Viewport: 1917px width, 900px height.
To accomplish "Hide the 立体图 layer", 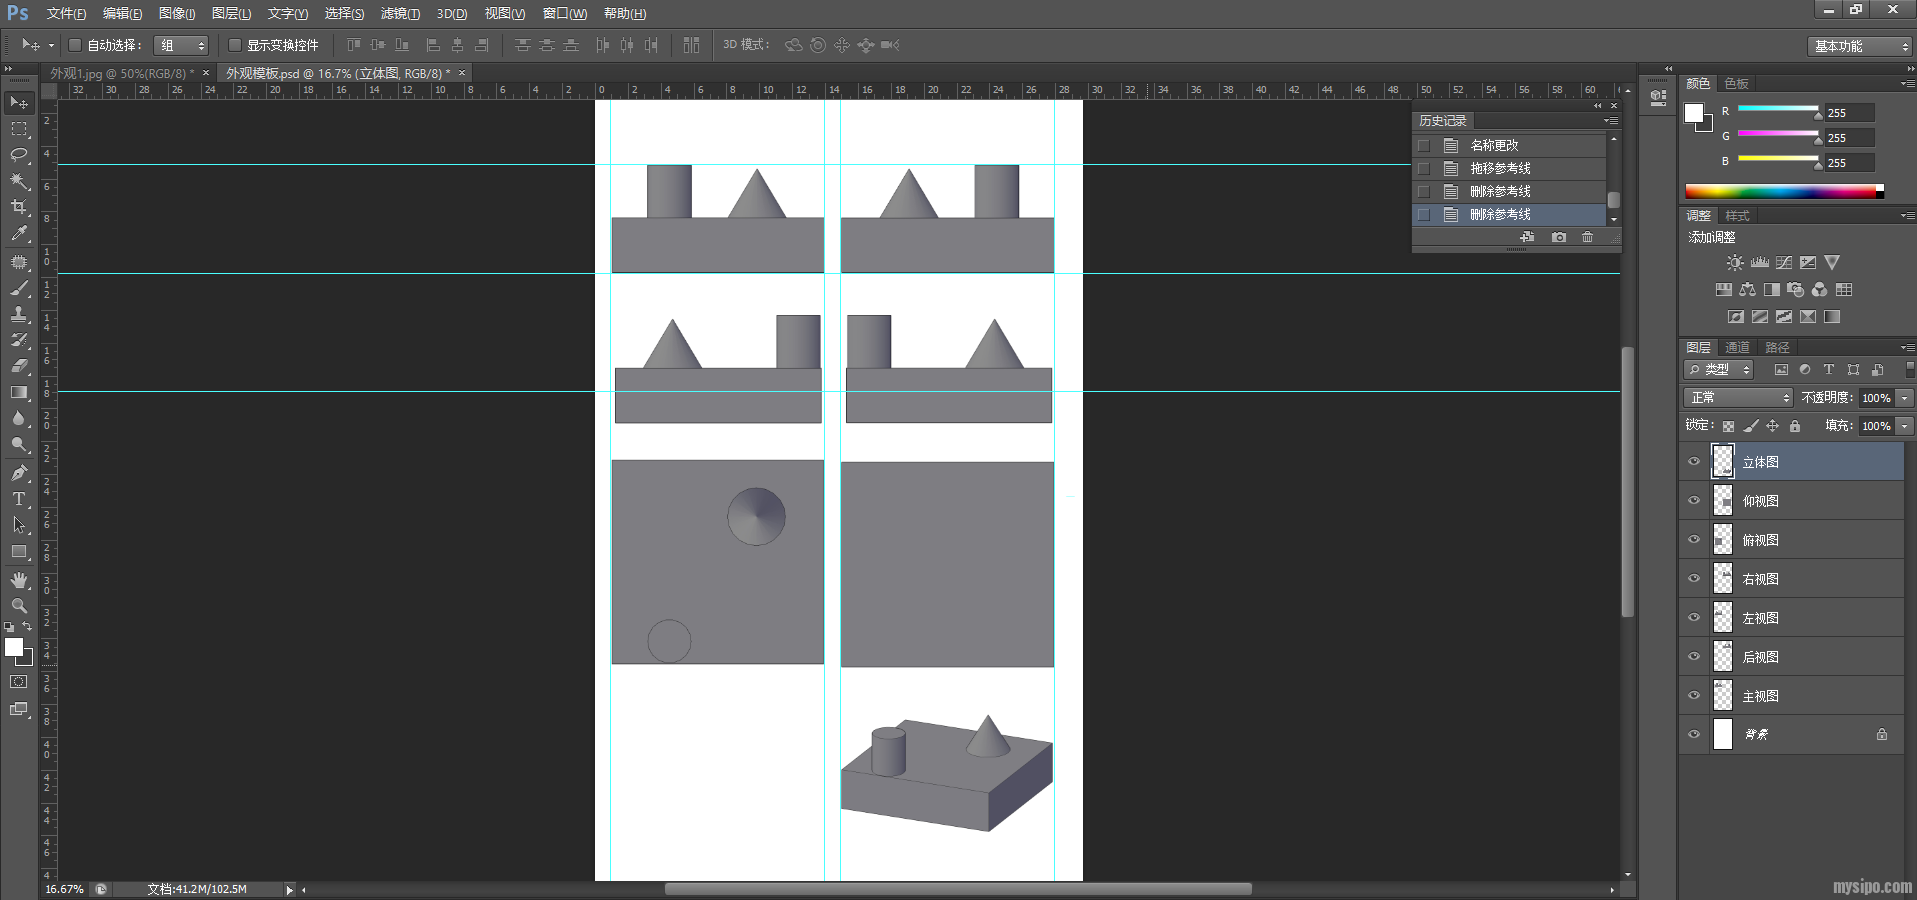I will point(1694,462).
